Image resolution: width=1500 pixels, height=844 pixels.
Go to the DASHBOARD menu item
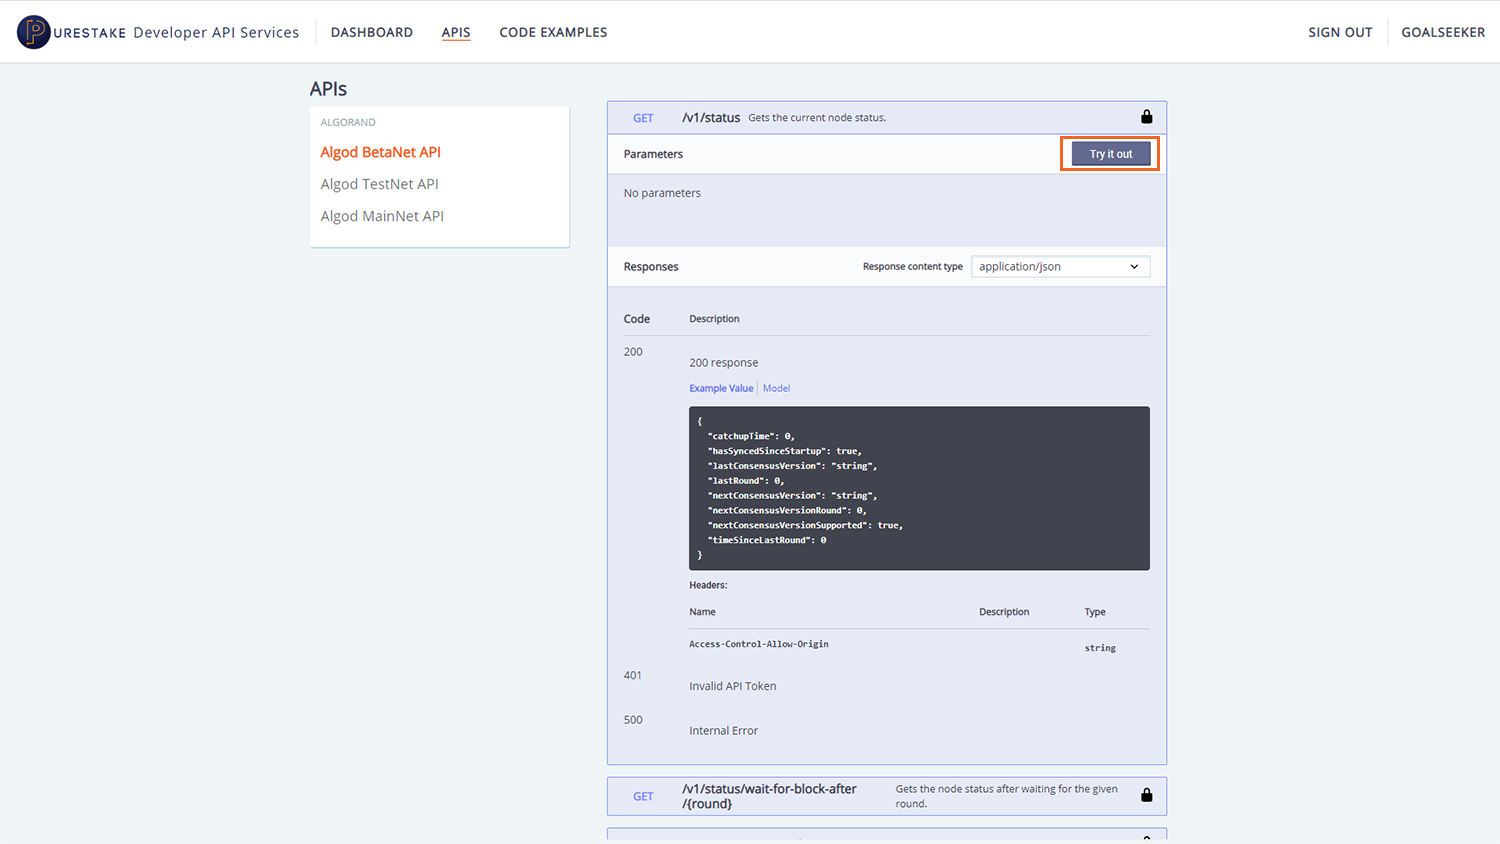pos(371,32)
